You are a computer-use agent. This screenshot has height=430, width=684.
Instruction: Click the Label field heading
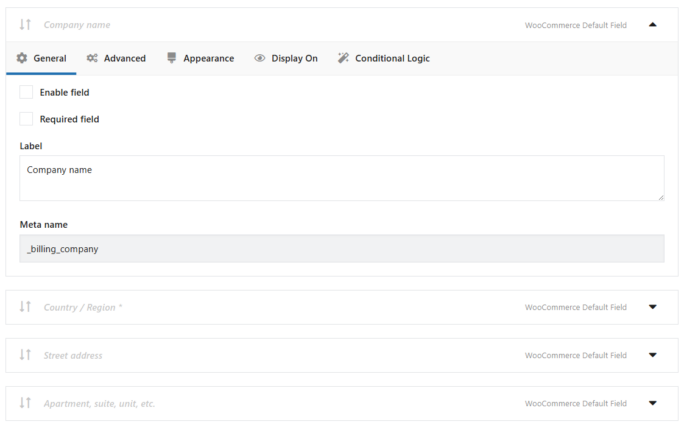(31, 146)
